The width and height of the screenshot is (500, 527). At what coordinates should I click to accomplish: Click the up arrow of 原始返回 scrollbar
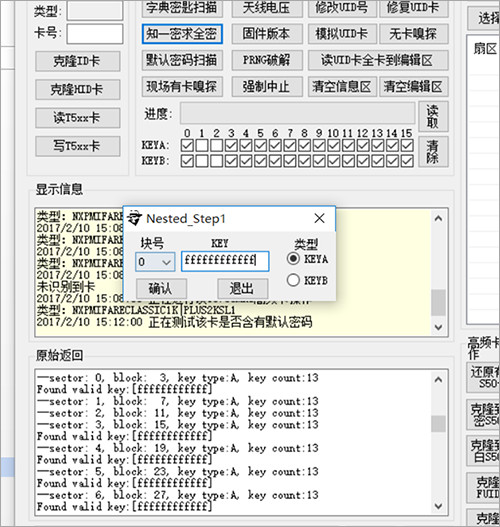[438, 380]
